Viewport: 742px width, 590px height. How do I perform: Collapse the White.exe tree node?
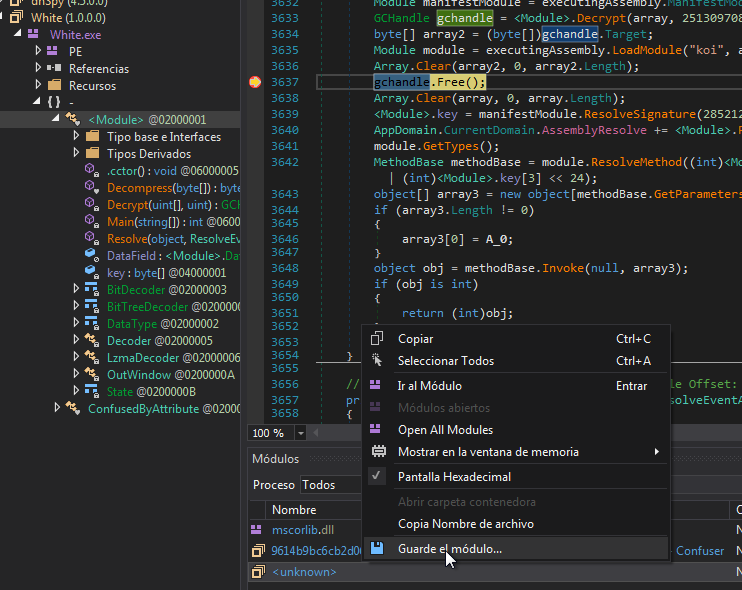click(18, 34)
